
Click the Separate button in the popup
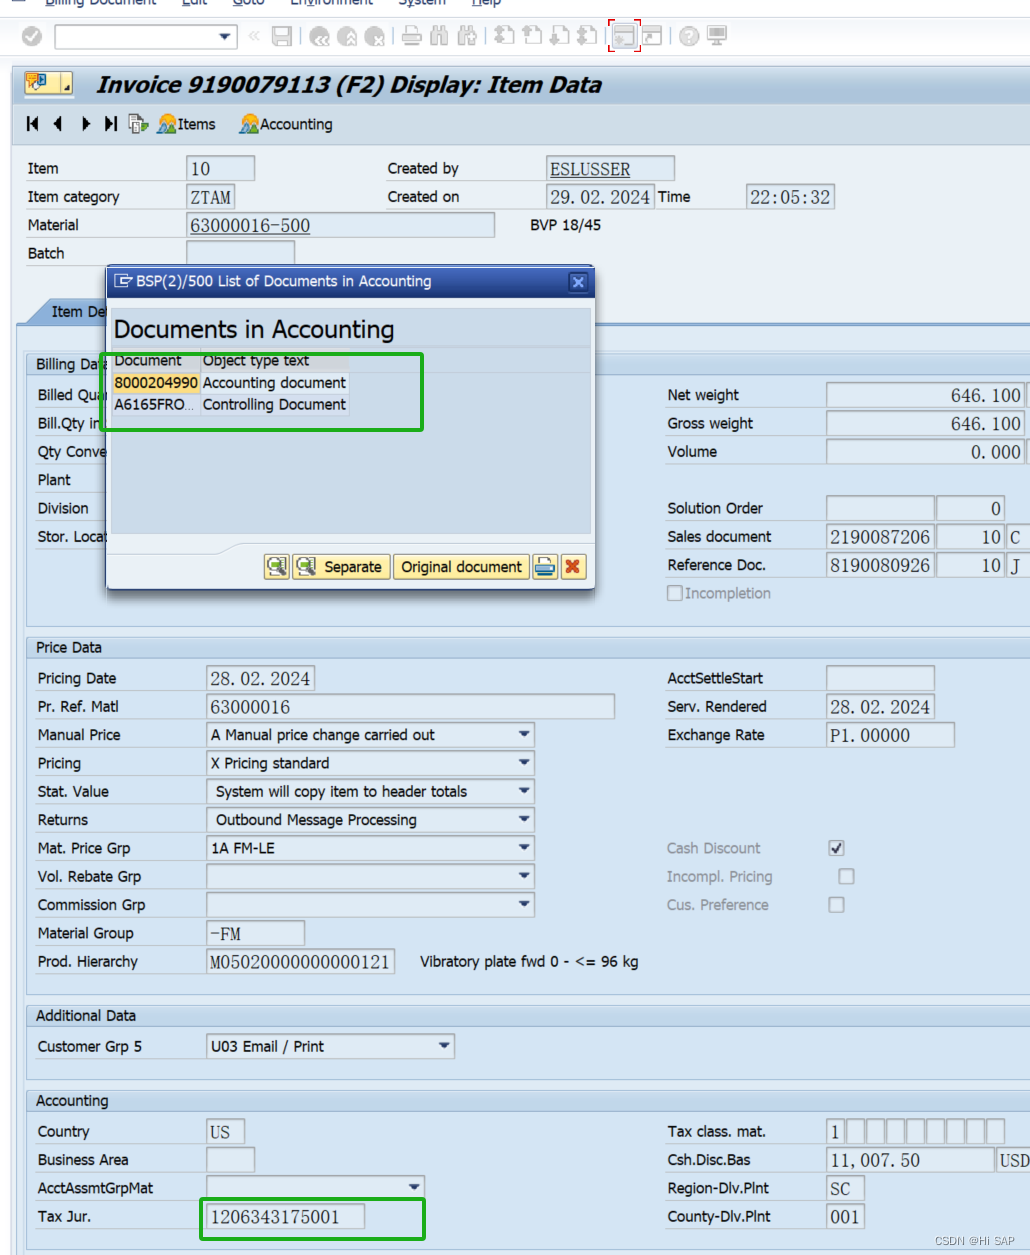tap(341, 567)
